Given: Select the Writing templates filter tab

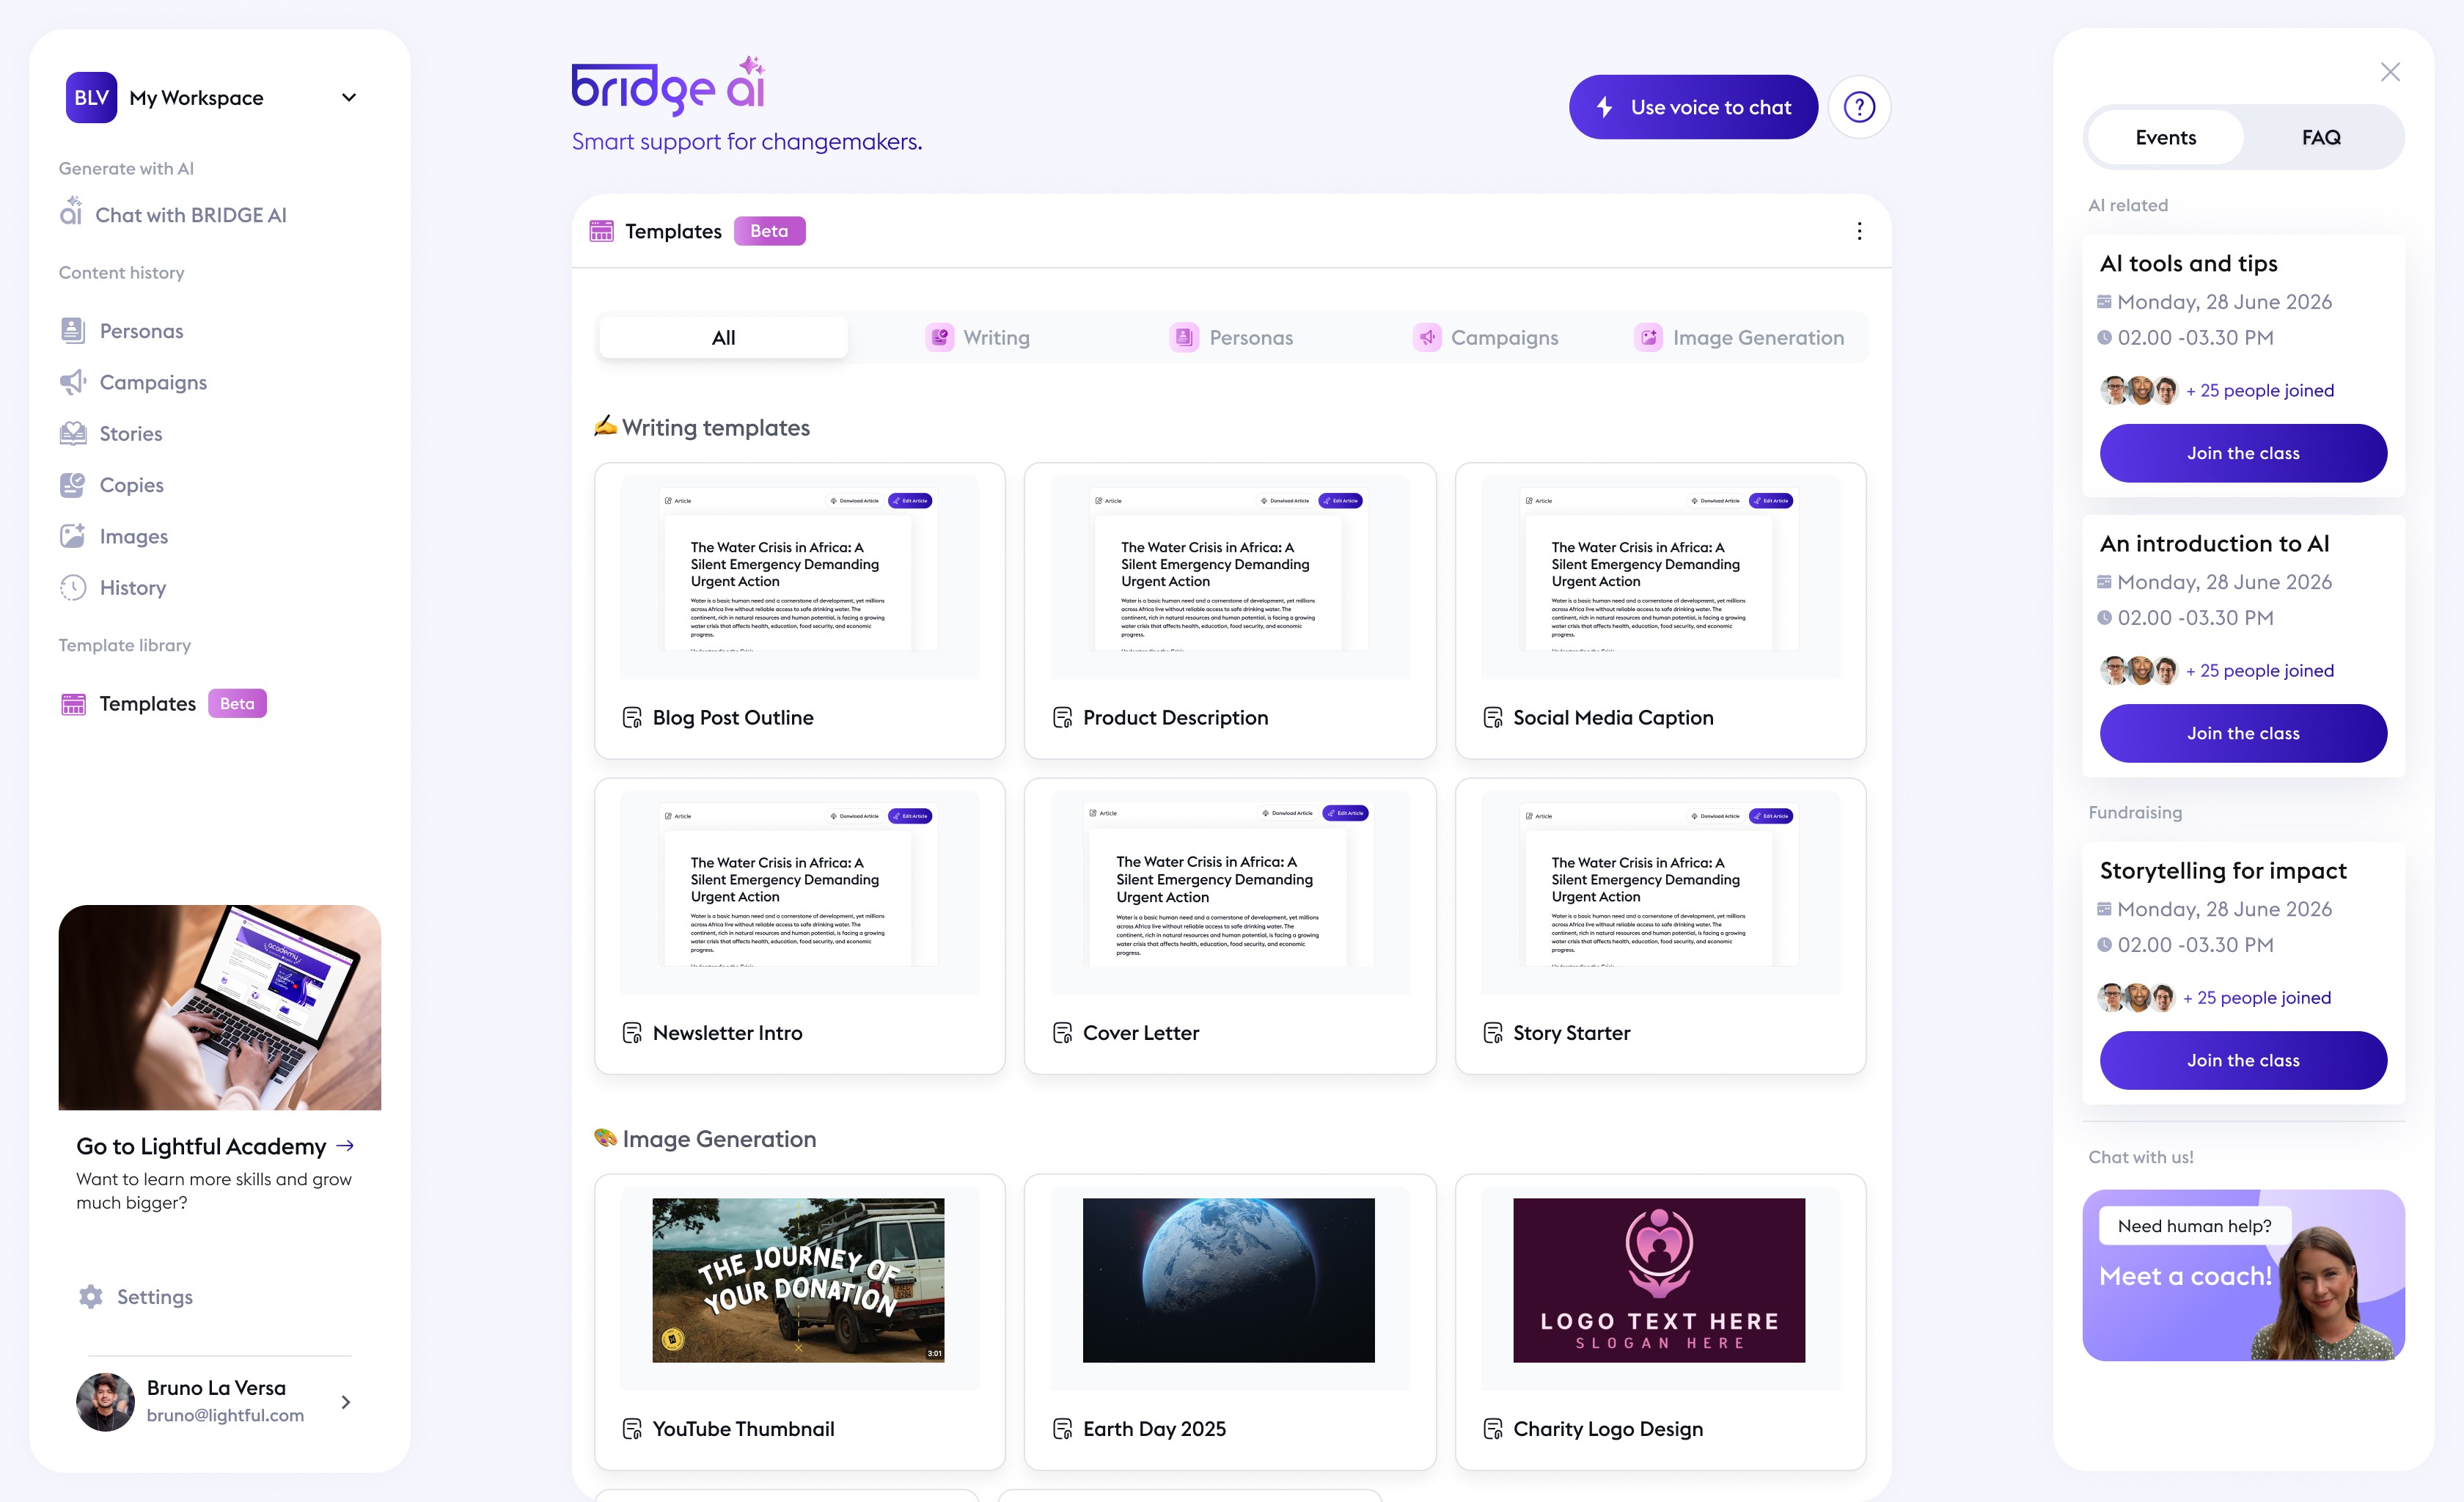Looking at the screenshot, I should 978,338.
